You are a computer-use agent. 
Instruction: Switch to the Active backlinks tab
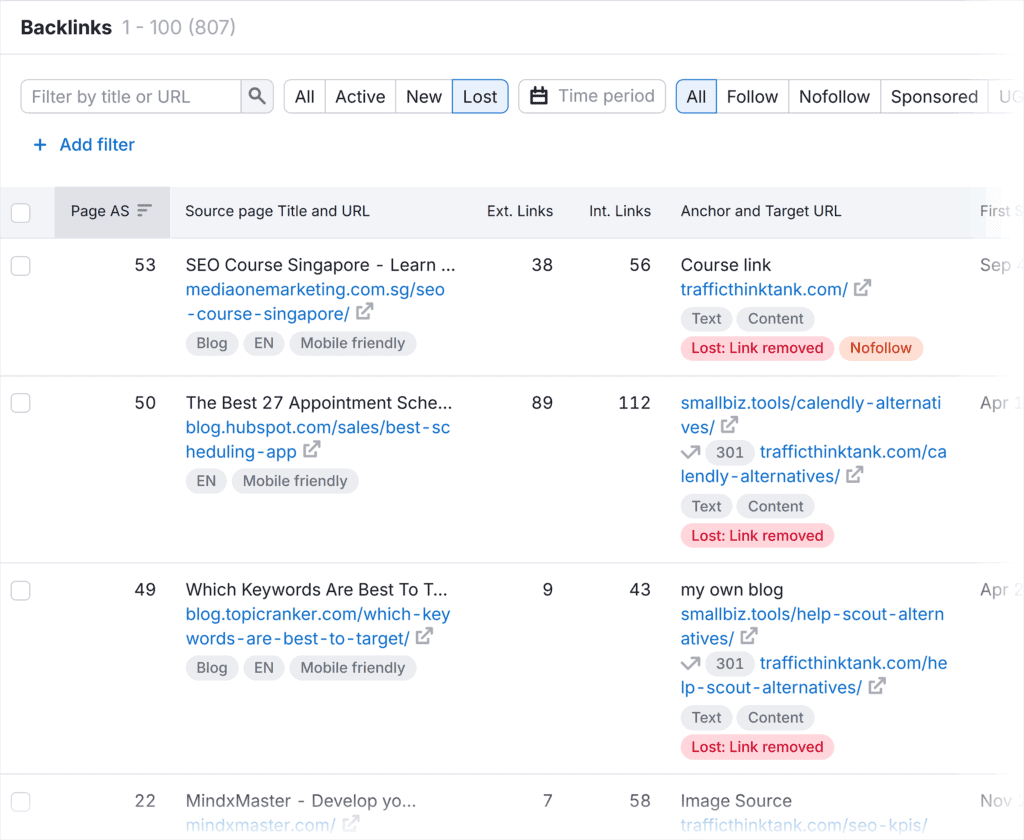(360, 97)
